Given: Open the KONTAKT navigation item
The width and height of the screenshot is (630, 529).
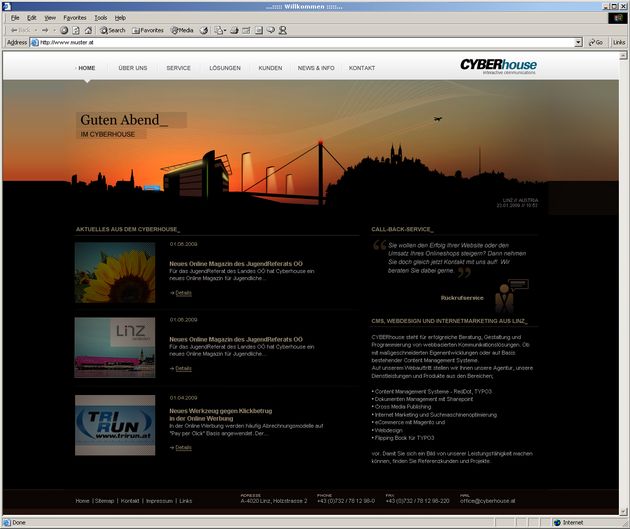Looking at the screenshot, I should click(x=362, y=68).
